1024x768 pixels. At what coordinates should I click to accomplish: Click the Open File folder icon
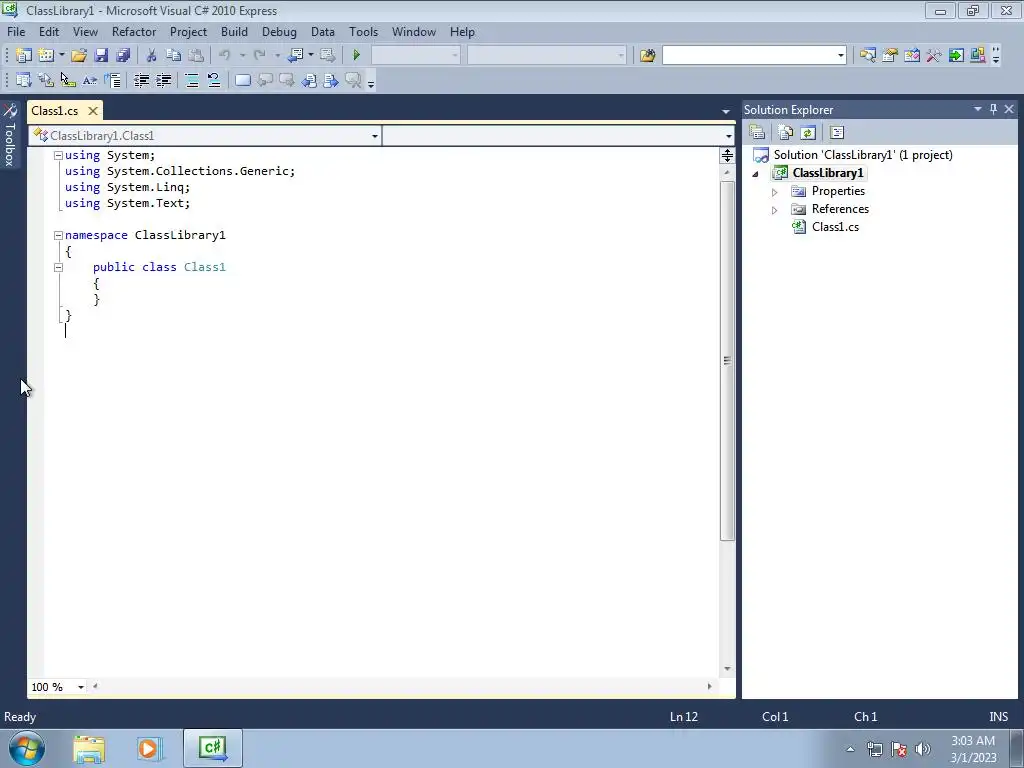[x=79, y=56]
